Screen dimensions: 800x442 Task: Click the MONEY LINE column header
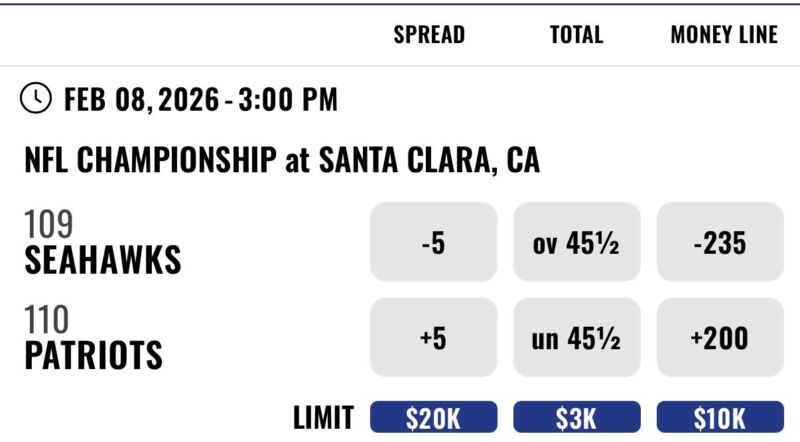[x=723, y=35]
